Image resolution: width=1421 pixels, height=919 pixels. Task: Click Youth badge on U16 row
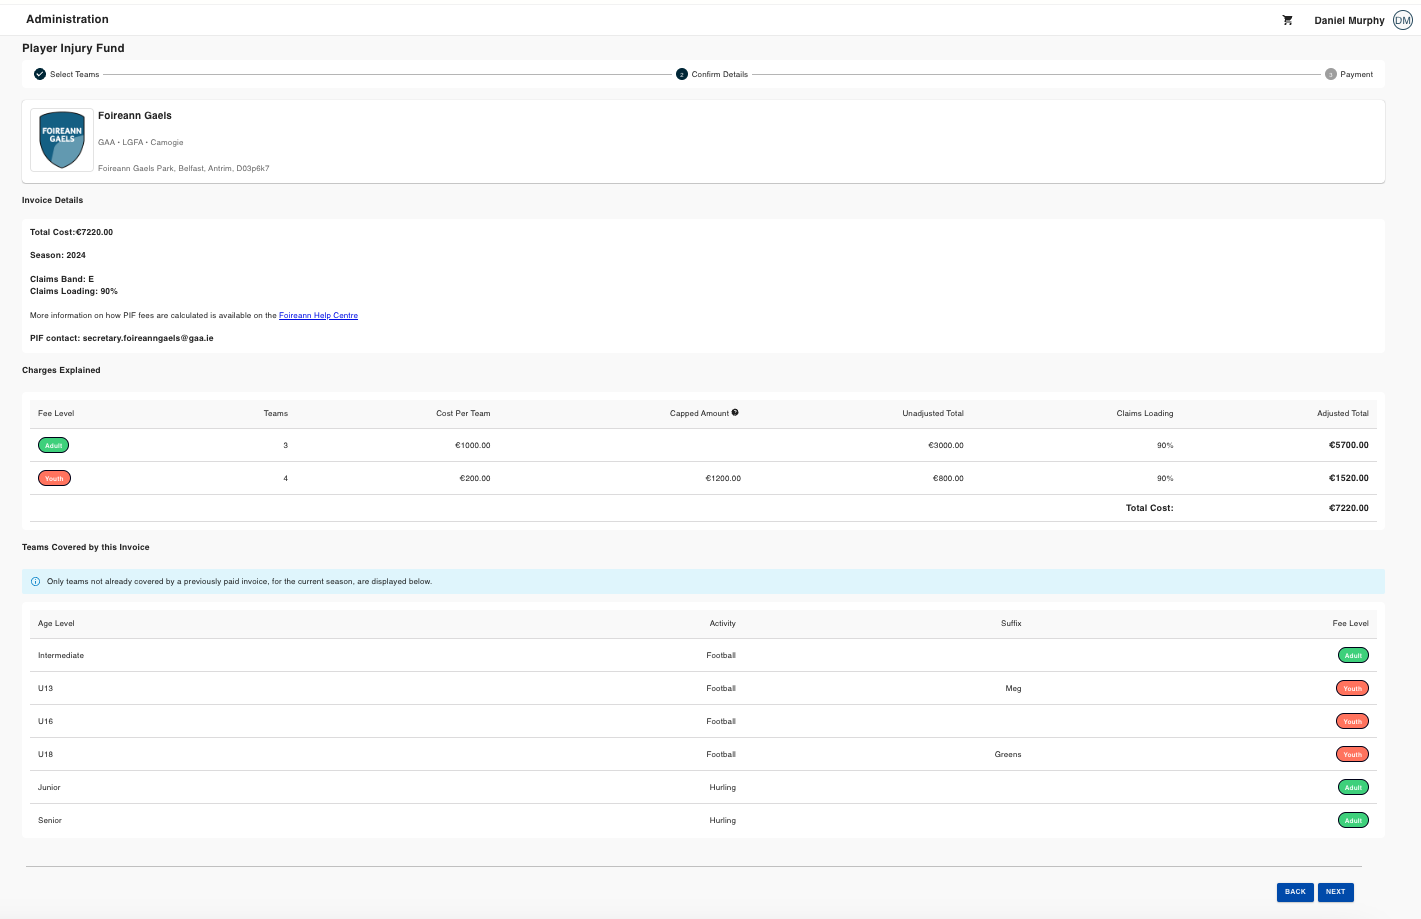(x=1352, y=721)
